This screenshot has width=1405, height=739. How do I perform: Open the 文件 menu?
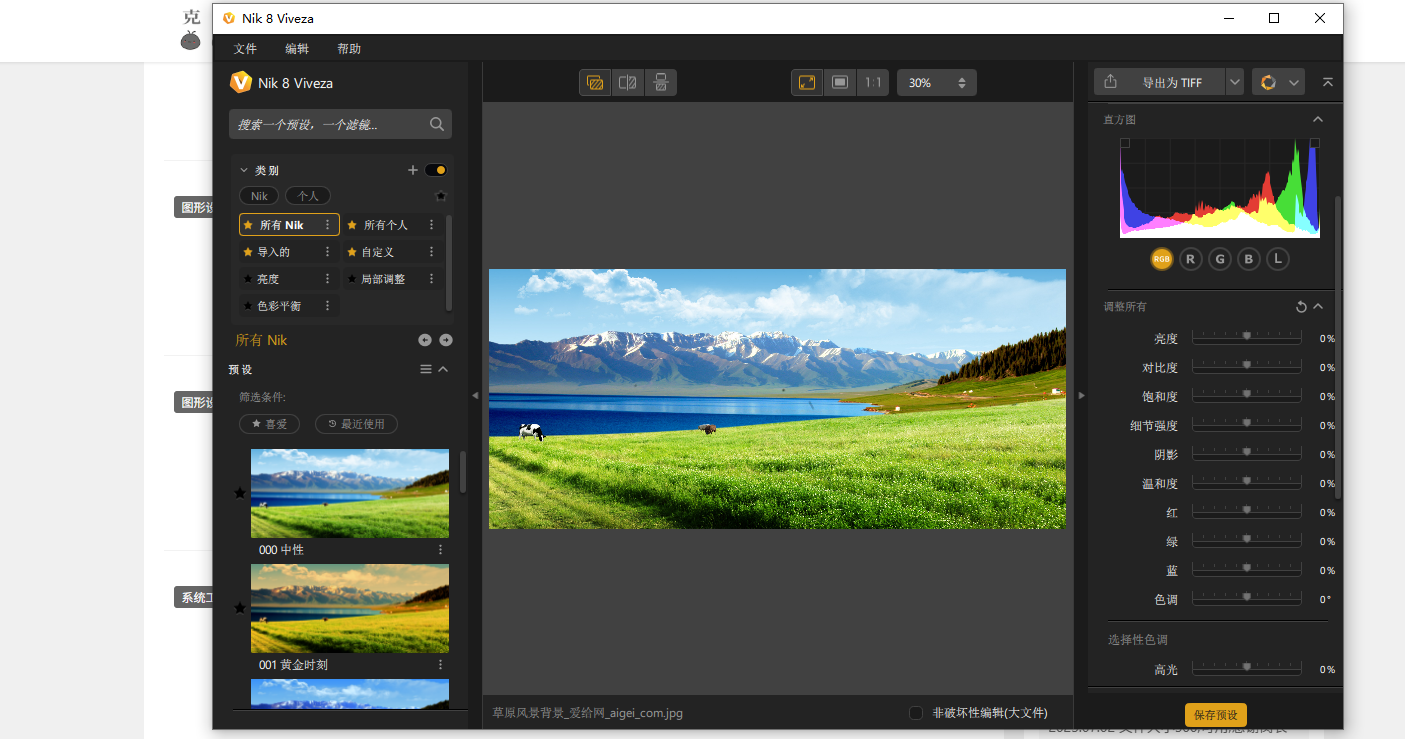point(245,49)
